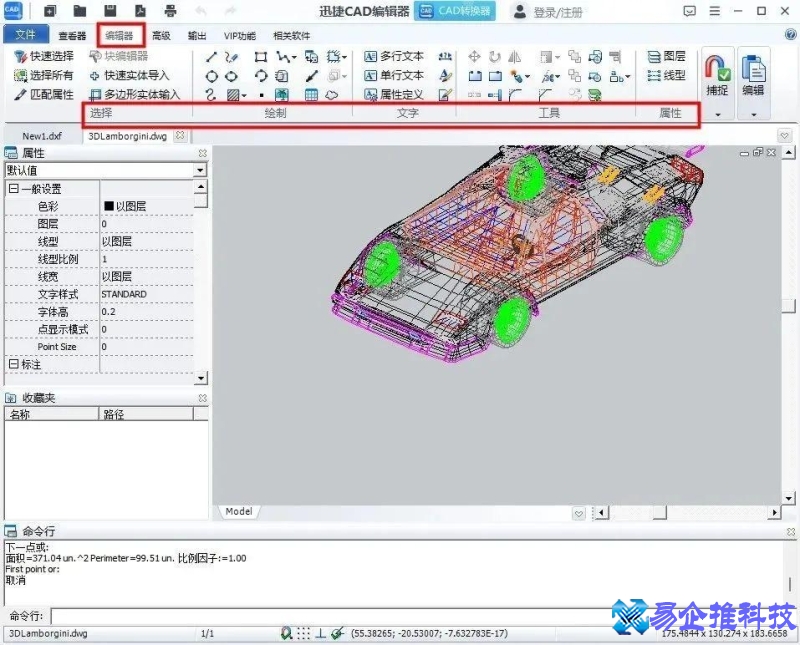
Task: Select the Ellipse drawing tool
Action: click(231, 77)
